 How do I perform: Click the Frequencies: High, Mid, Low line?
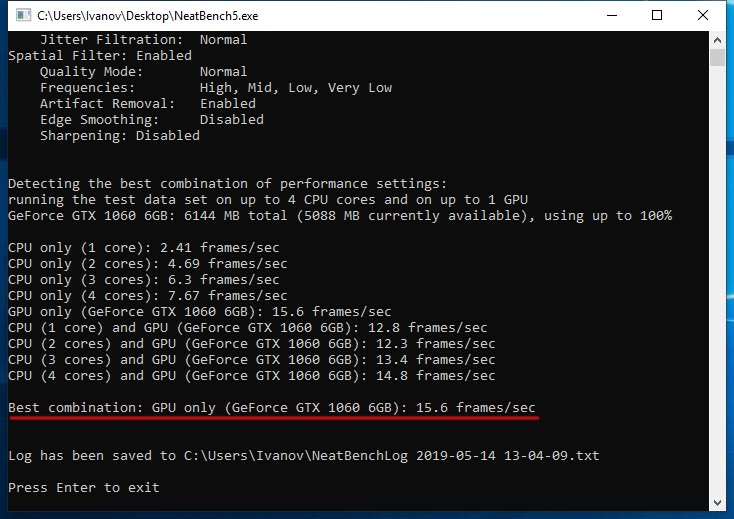coord(216,88)
